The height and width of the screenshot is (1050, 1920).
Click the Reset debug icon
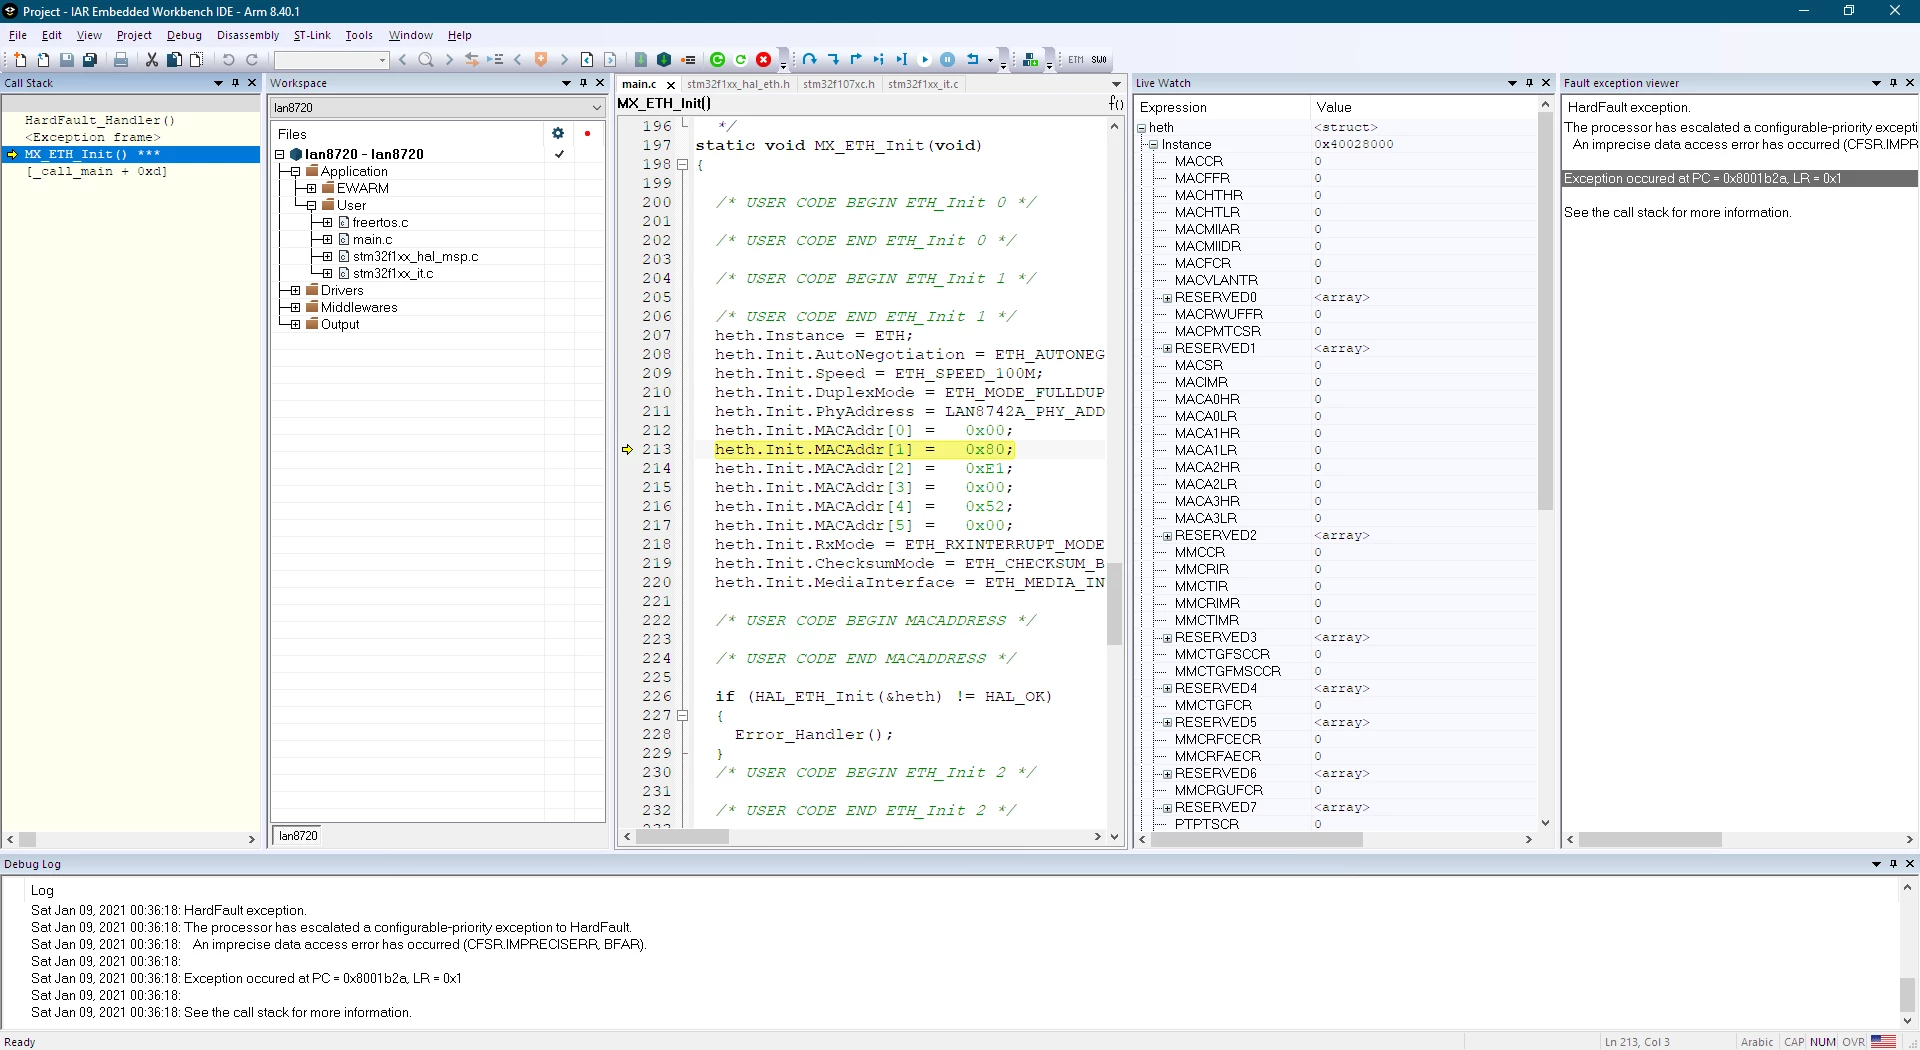click(972, 60)
